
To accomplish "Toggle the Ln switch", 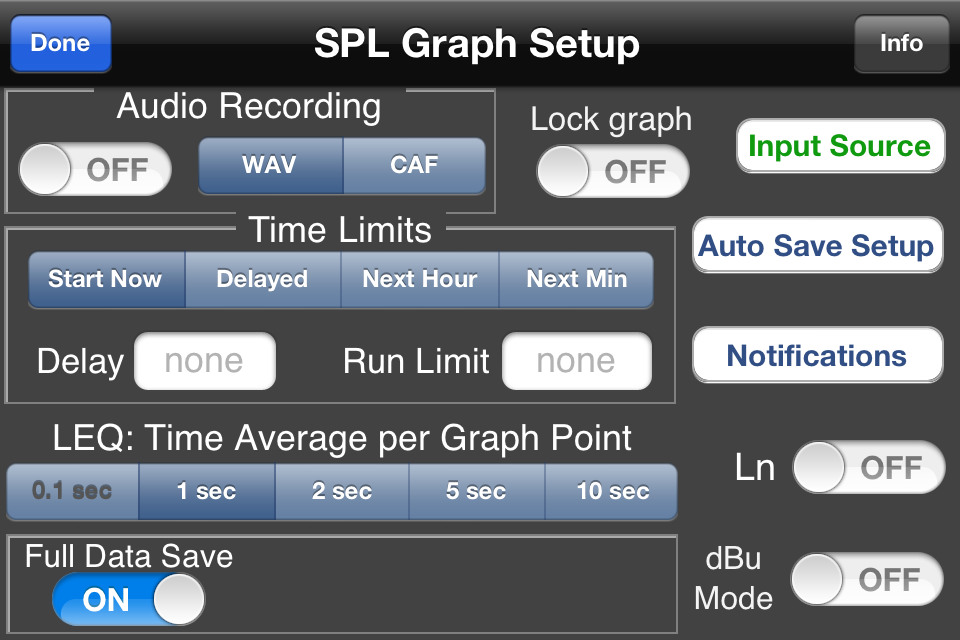I will click(869, 467).
